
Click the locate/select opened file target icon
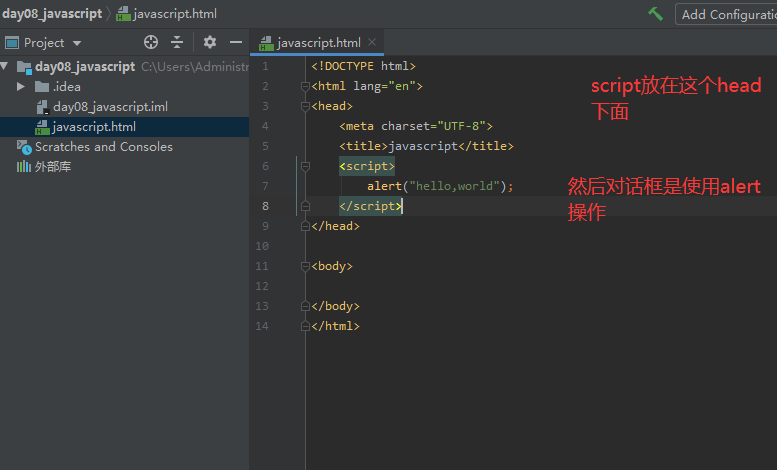tap(151, 42)
